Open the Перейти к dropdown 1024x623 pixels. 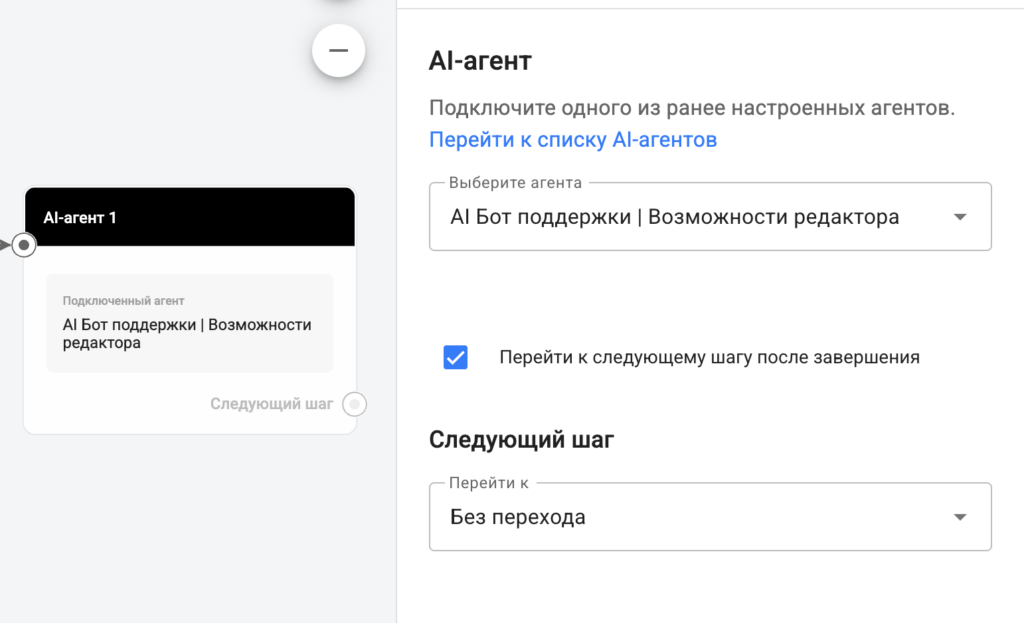pyautogui.click(x=700, y=517)
